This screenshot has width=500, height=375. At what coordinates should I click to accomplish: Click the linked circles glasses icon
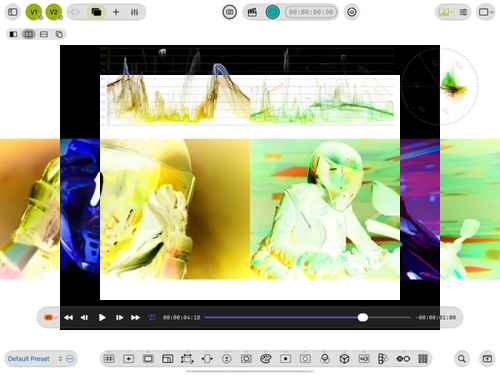403,359
